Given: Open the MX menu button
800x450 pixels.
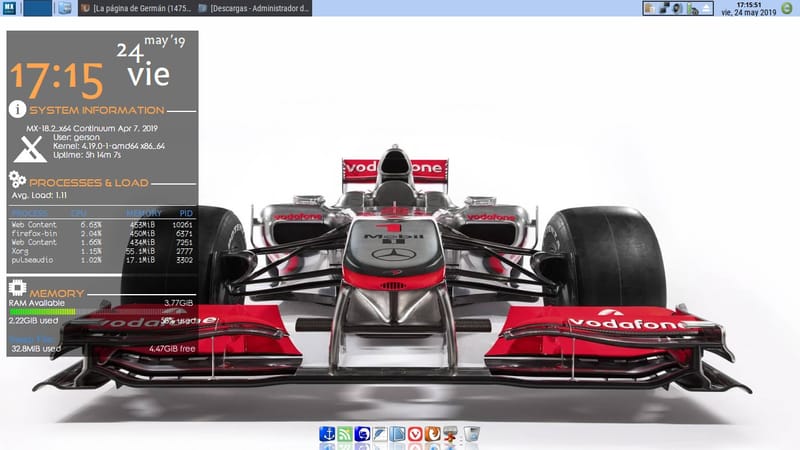Looking at the screenshot, I should [9, 8].
